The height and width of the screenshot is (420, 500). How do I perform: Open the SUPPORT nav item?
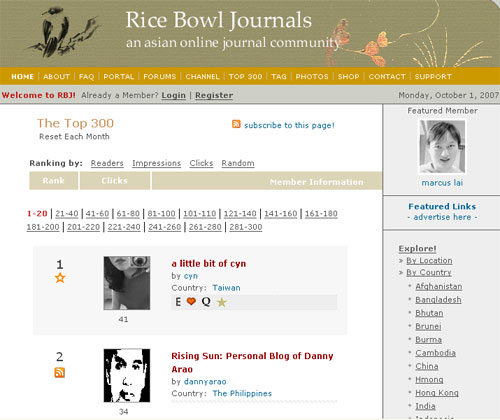pos(433,77)
